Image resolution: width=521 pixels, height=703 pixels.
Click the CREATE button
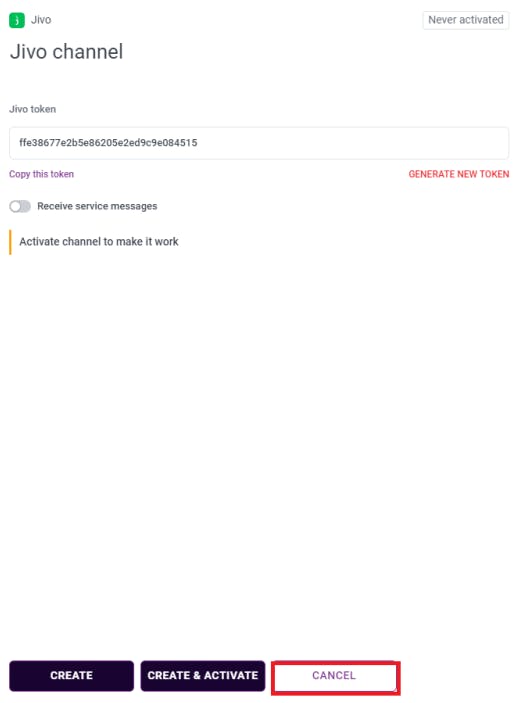click(71, 676)
